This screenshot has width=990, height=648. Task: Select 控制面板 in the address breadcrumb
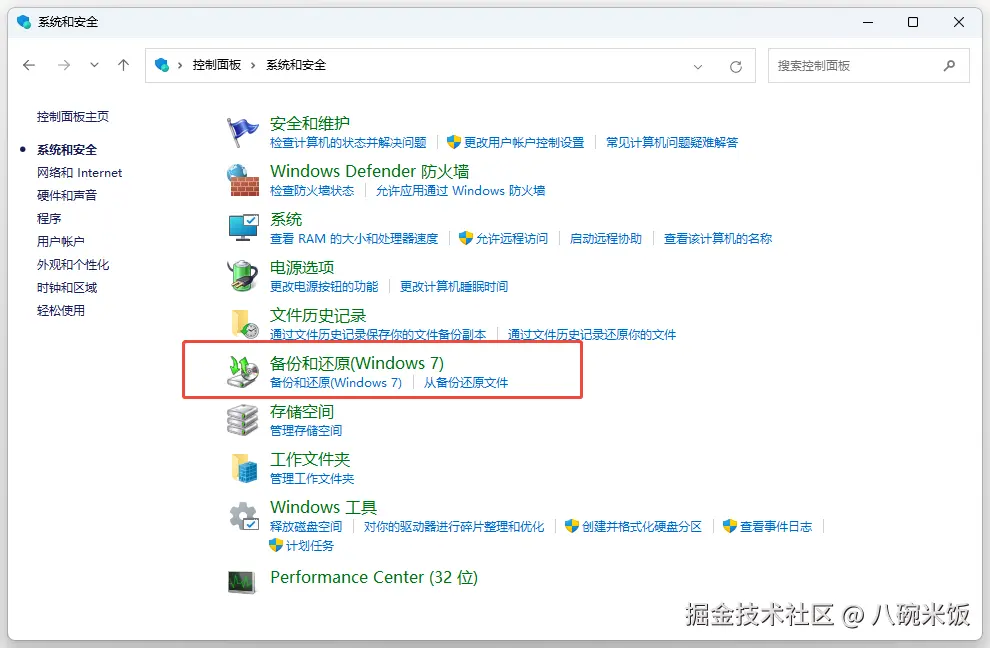click(217, 65)
